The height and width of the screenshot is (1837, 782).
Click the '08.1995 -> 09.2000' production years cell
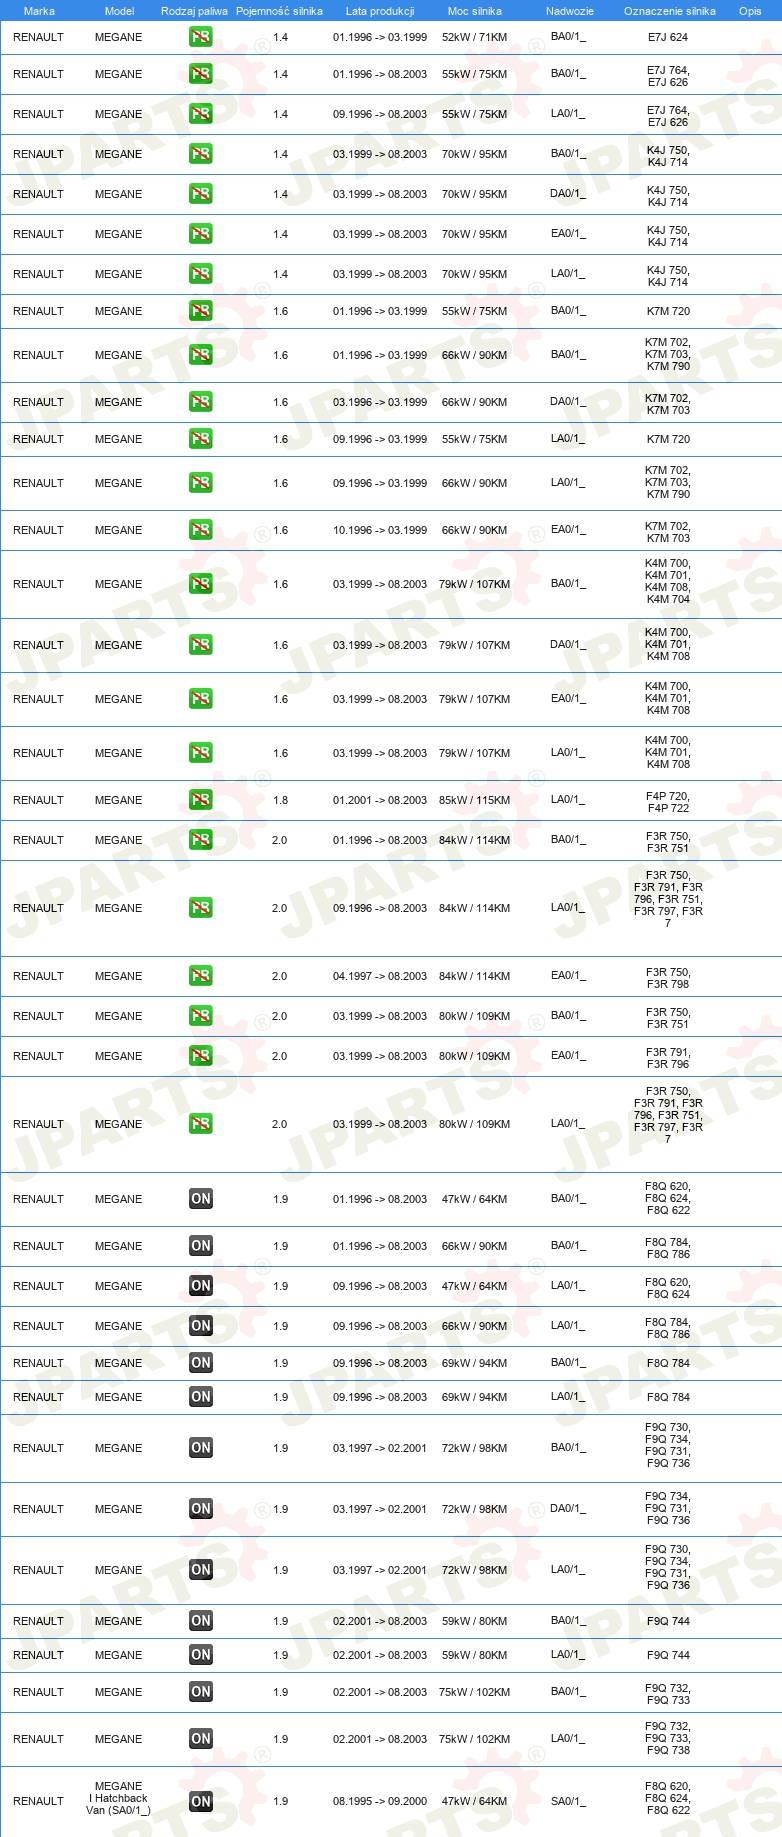click(x=380, y=1801)
